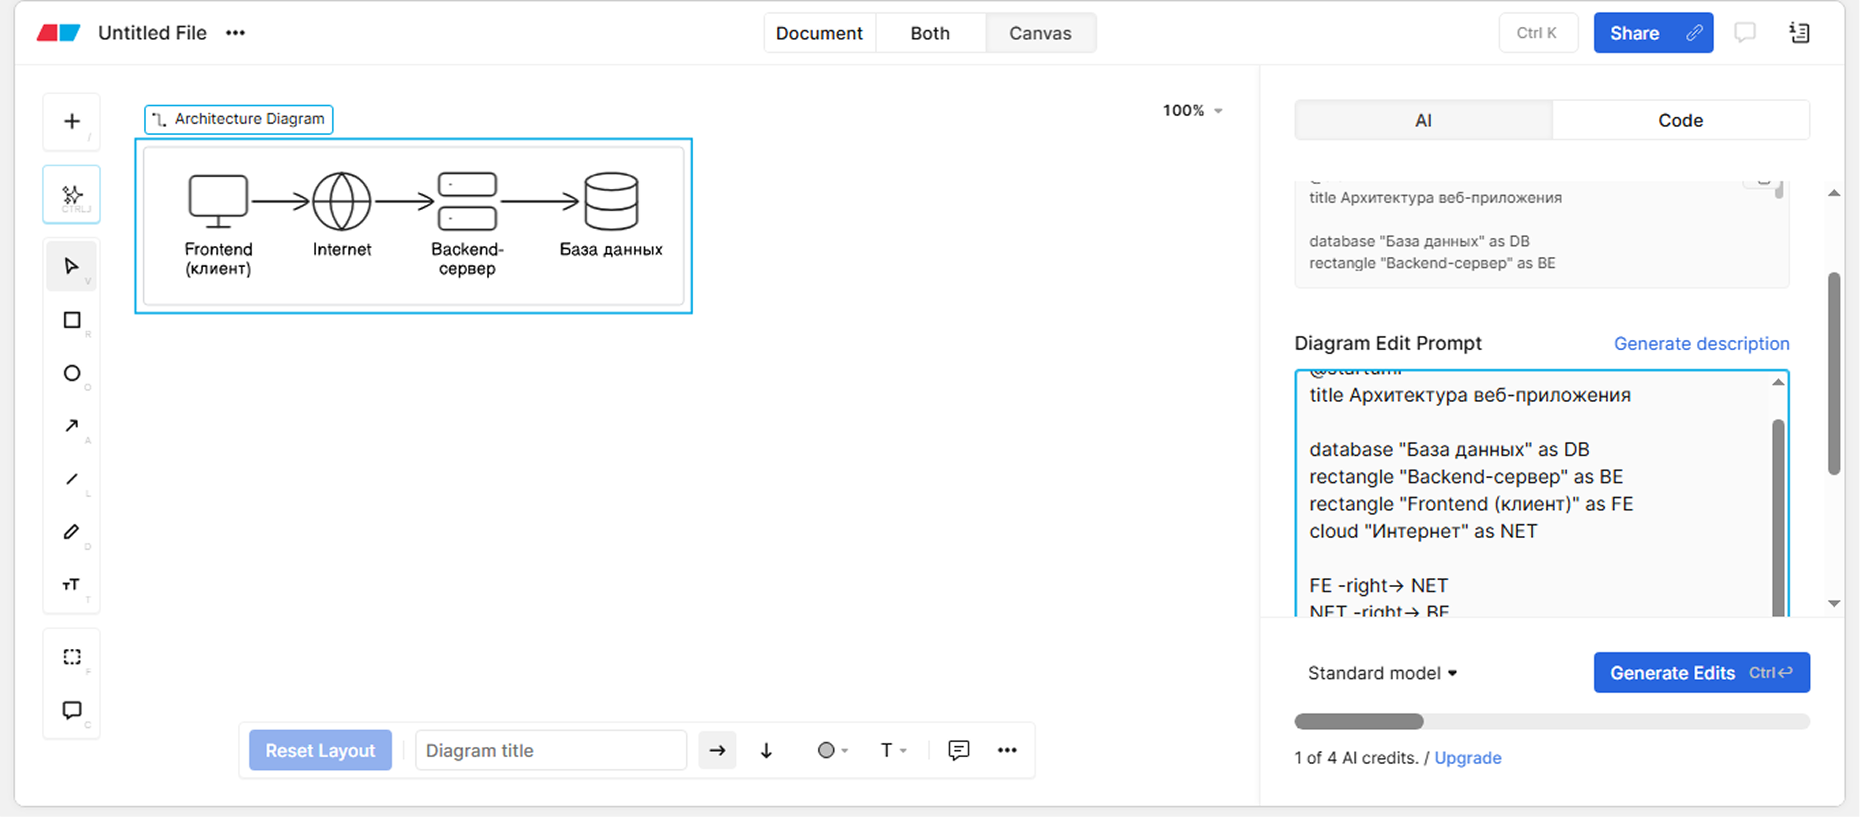Choose the arrow connector tool
Screen dimensions: 1860x817
coord(72,426)
